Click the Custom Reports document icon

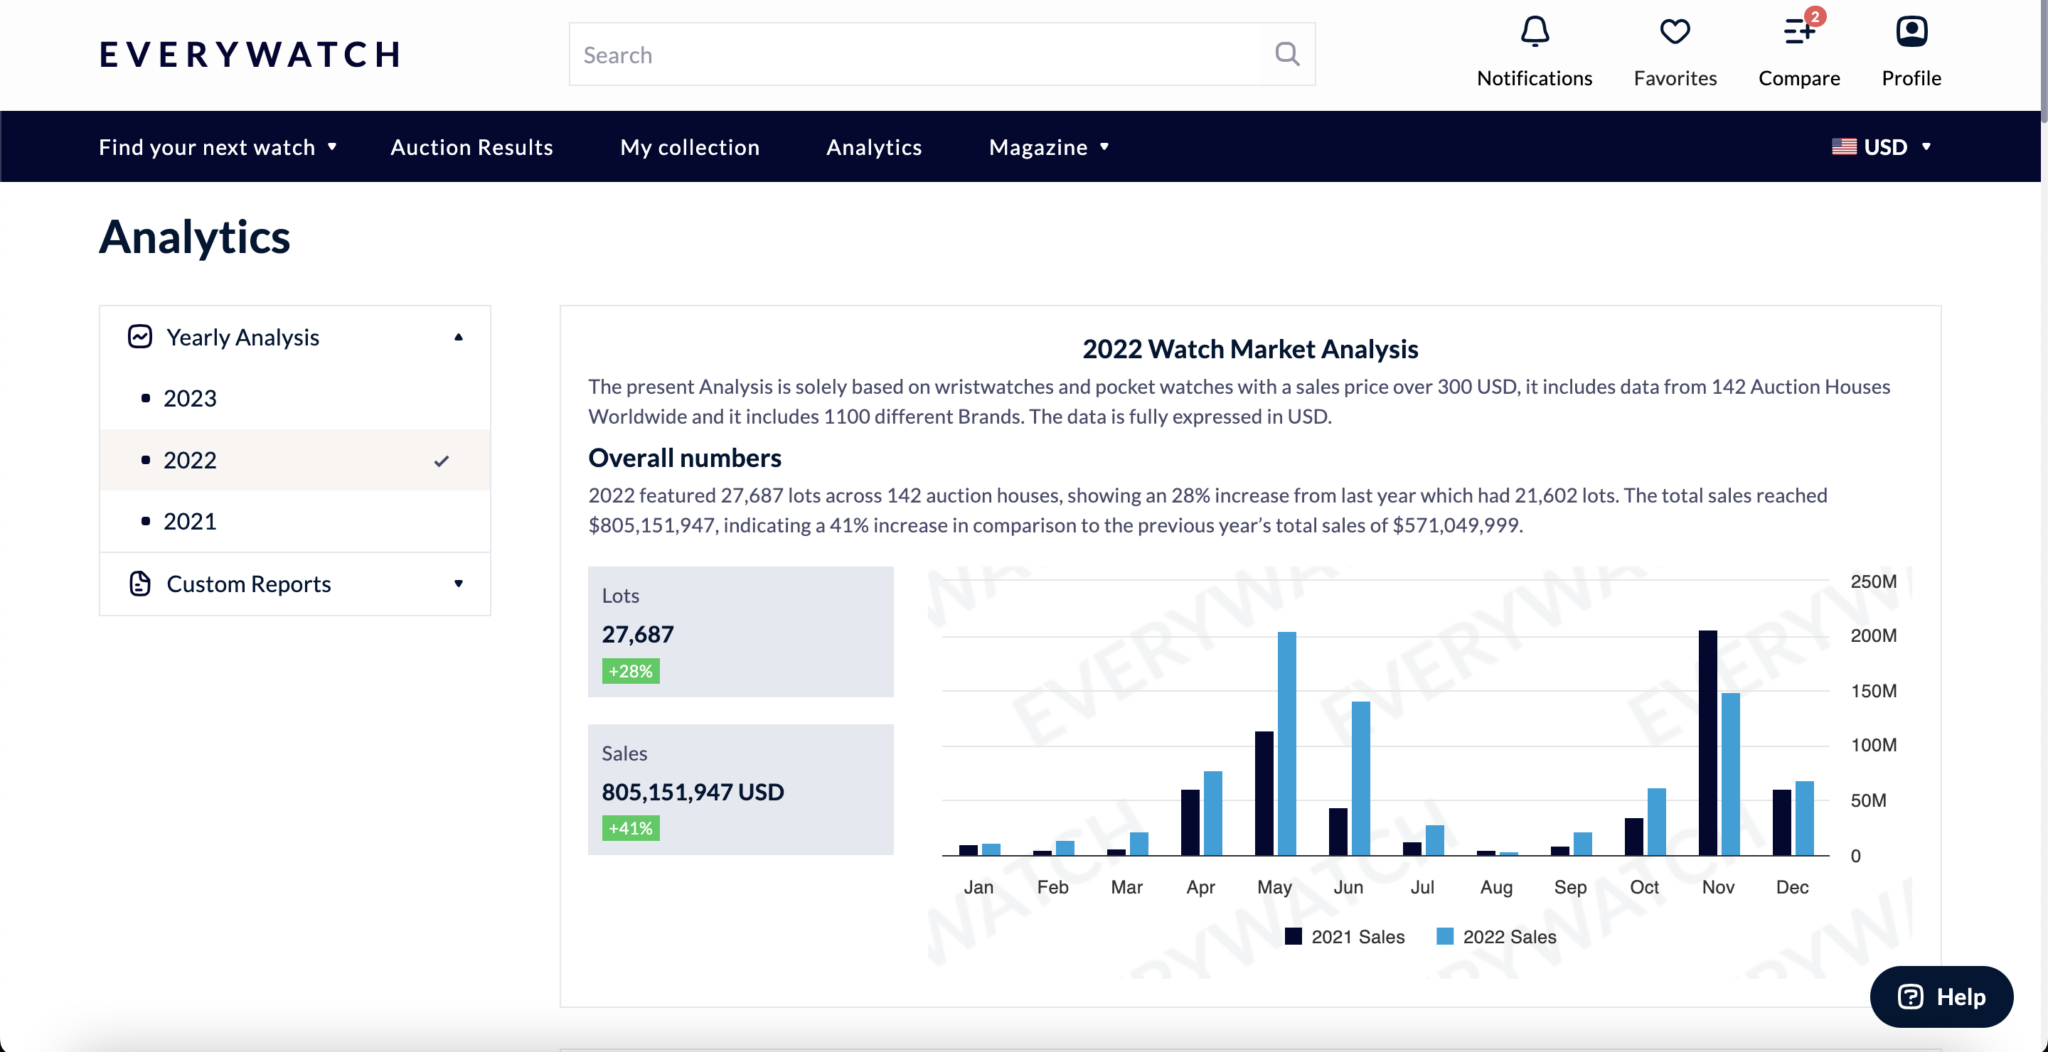[x=140, y=584]
